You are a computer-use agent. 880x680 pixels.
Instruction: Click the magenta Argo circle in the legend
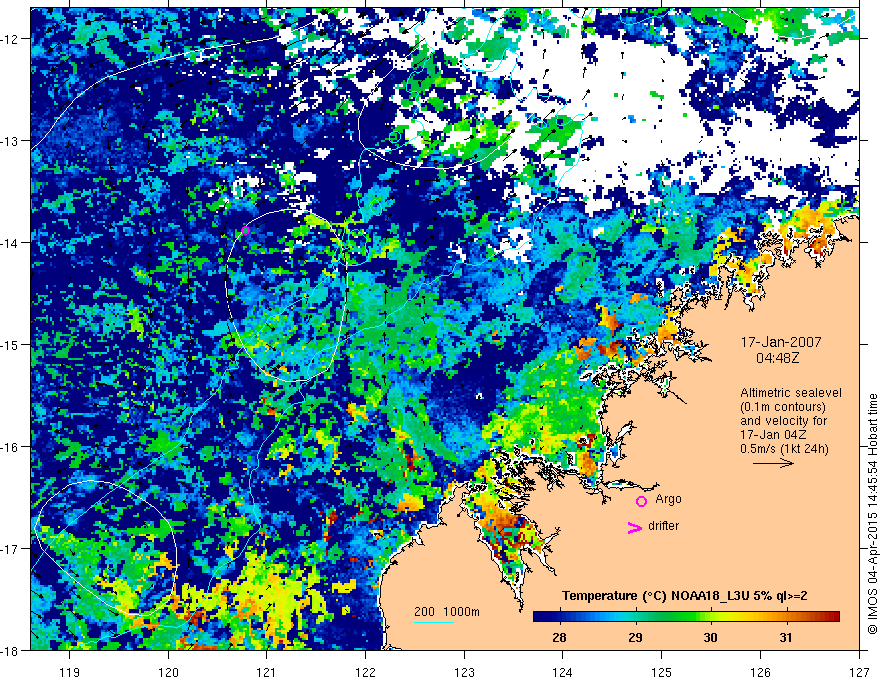click(x=641, y=501)
